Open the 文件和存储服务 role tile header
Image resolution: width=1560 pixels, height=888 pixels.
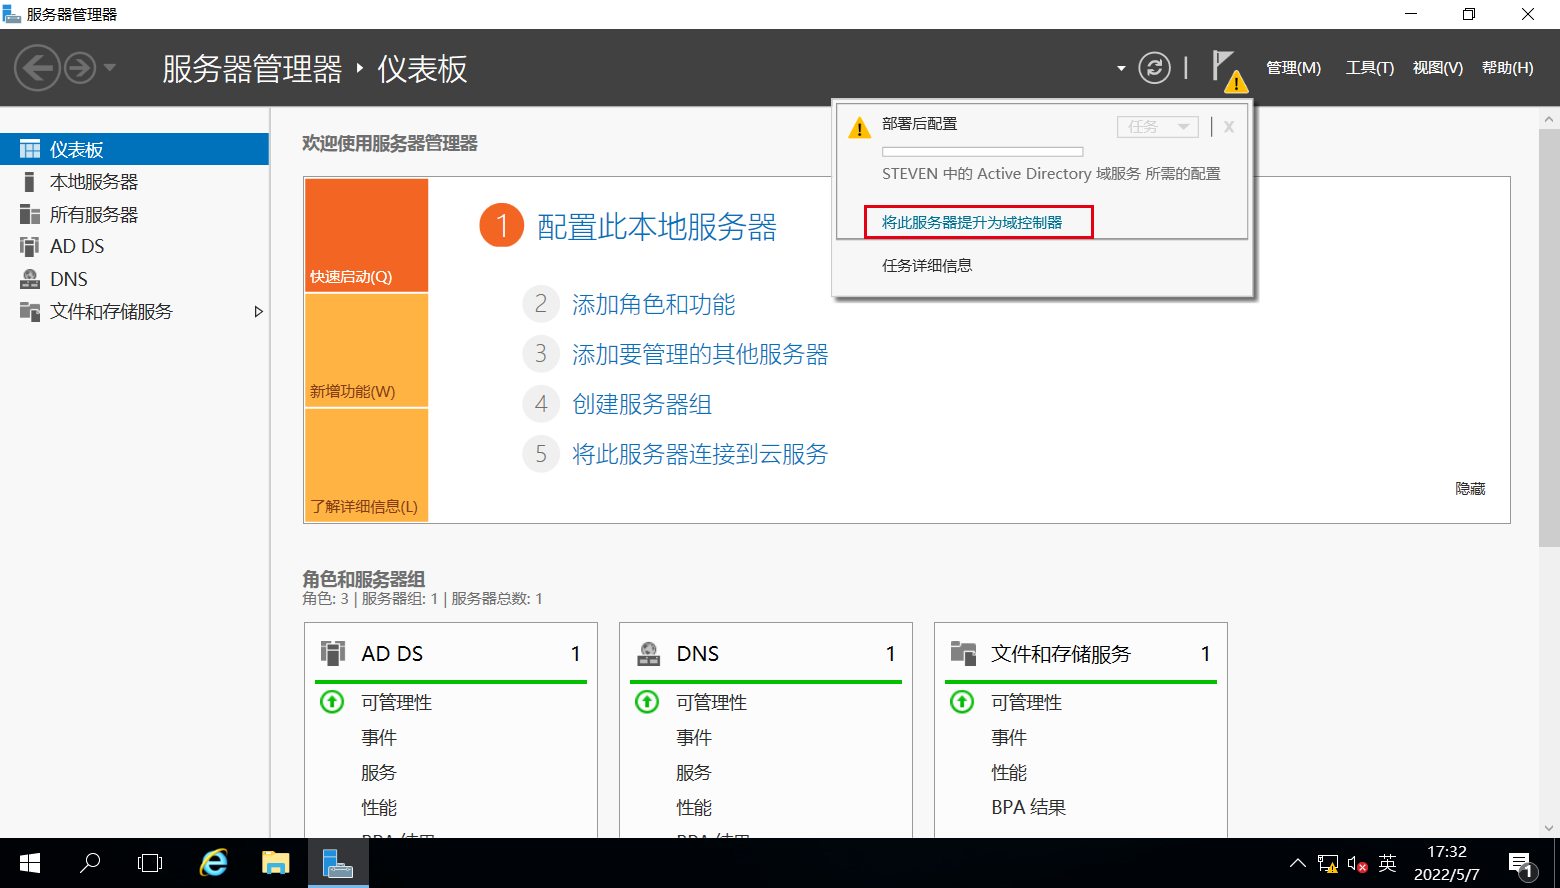(1081, 653)
